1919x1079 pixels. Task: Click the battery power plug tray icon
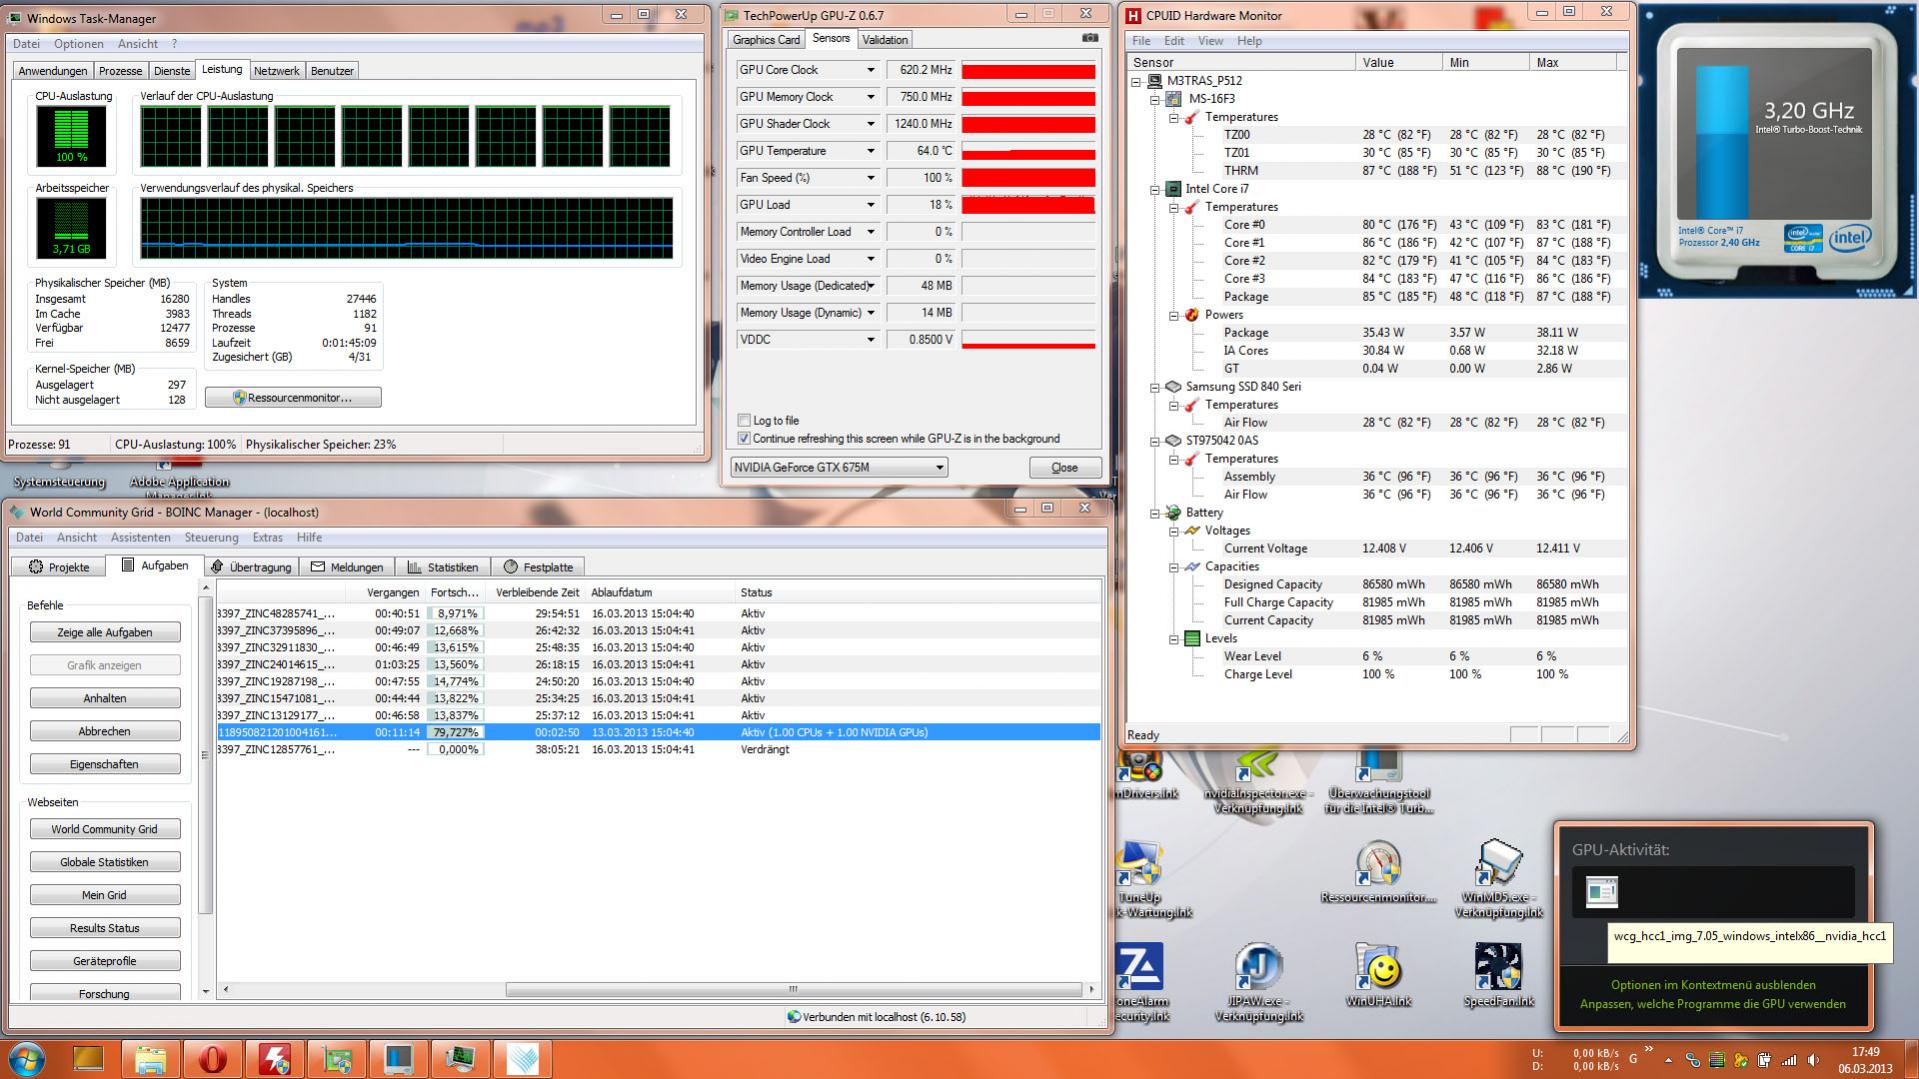tap(1765, 1060)
